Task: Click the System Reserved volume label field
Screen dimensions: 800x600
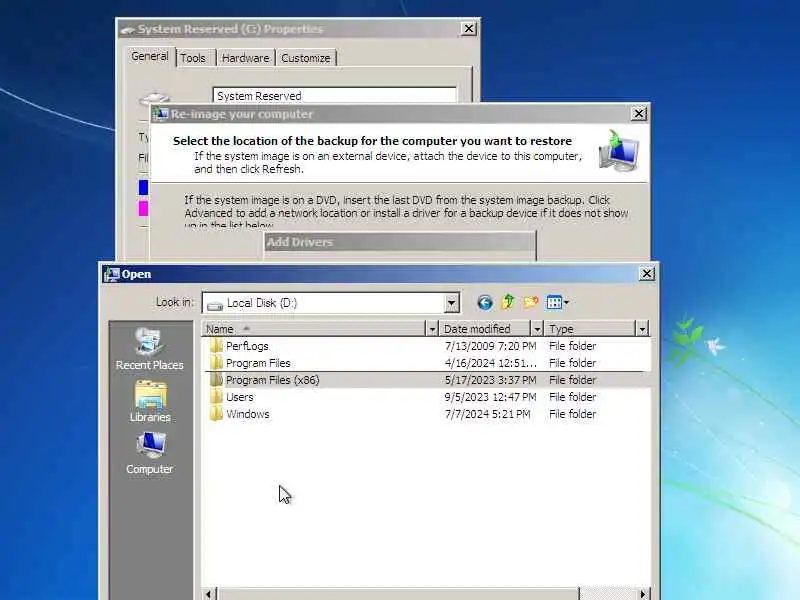Action: (x=334, y=95)
